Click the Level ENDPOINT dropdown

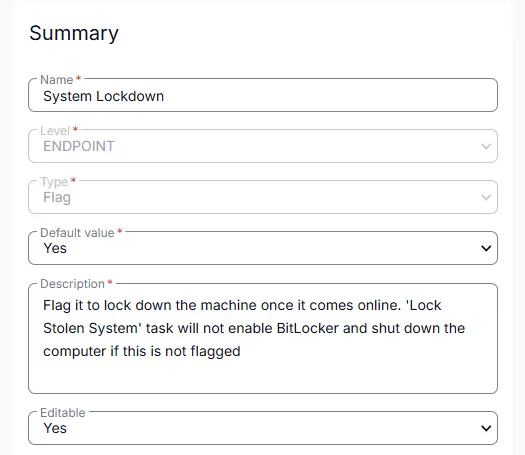pos(263,146)
